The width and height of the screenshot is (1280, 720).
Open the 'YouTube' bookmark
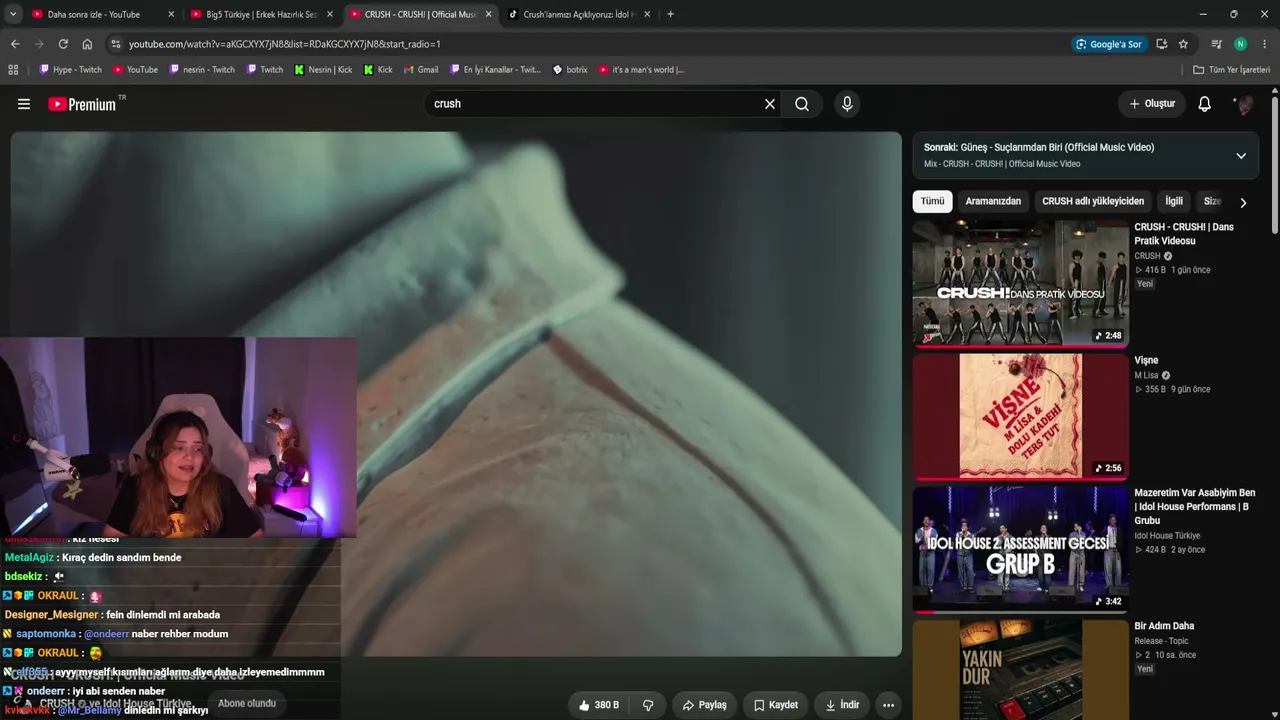(135, 70)
